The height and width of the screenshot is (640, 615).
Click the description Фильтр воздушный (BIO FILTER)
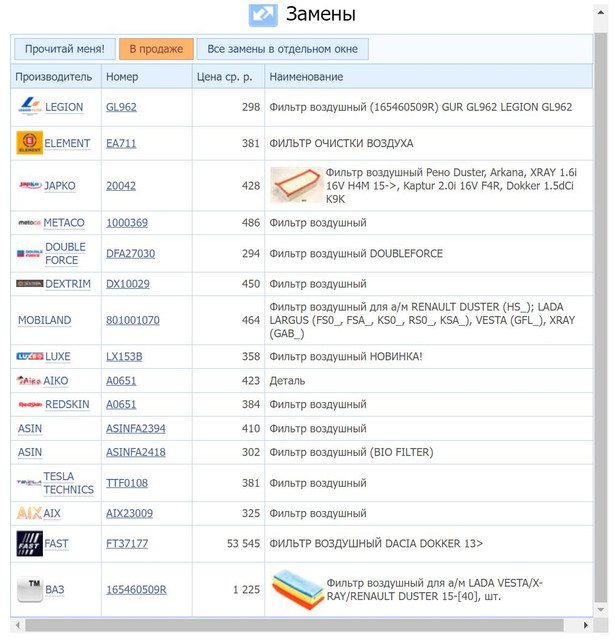point(351,452)
